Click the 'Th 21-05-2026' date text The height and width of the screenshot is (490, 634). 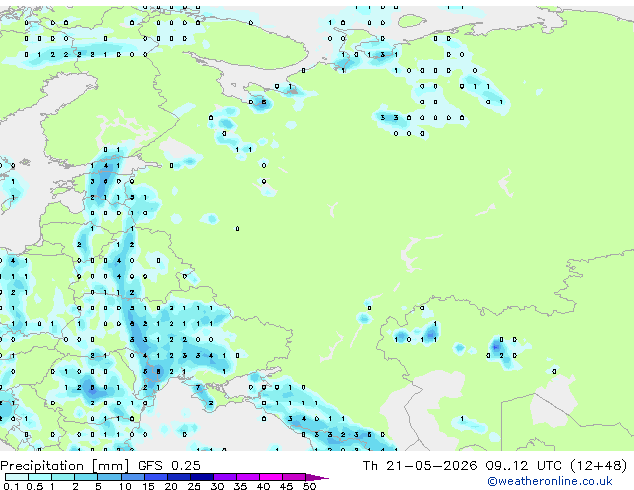(420, 466)
